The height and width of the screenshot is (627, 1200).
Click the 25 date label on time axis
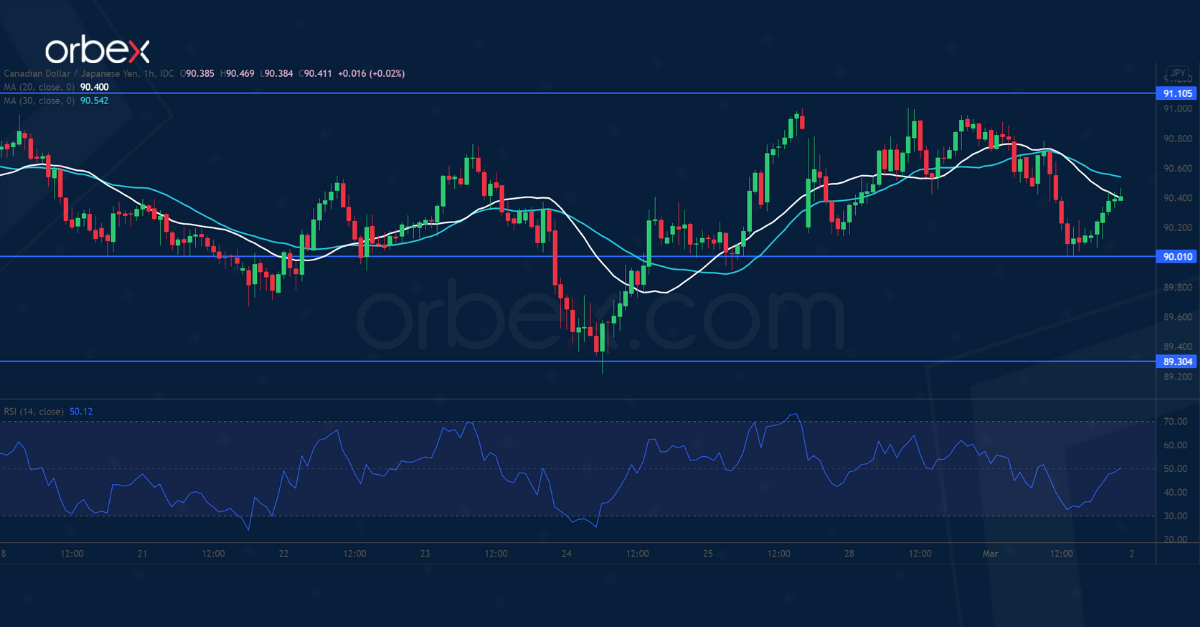pyautogui.click(x=708, y=553)
